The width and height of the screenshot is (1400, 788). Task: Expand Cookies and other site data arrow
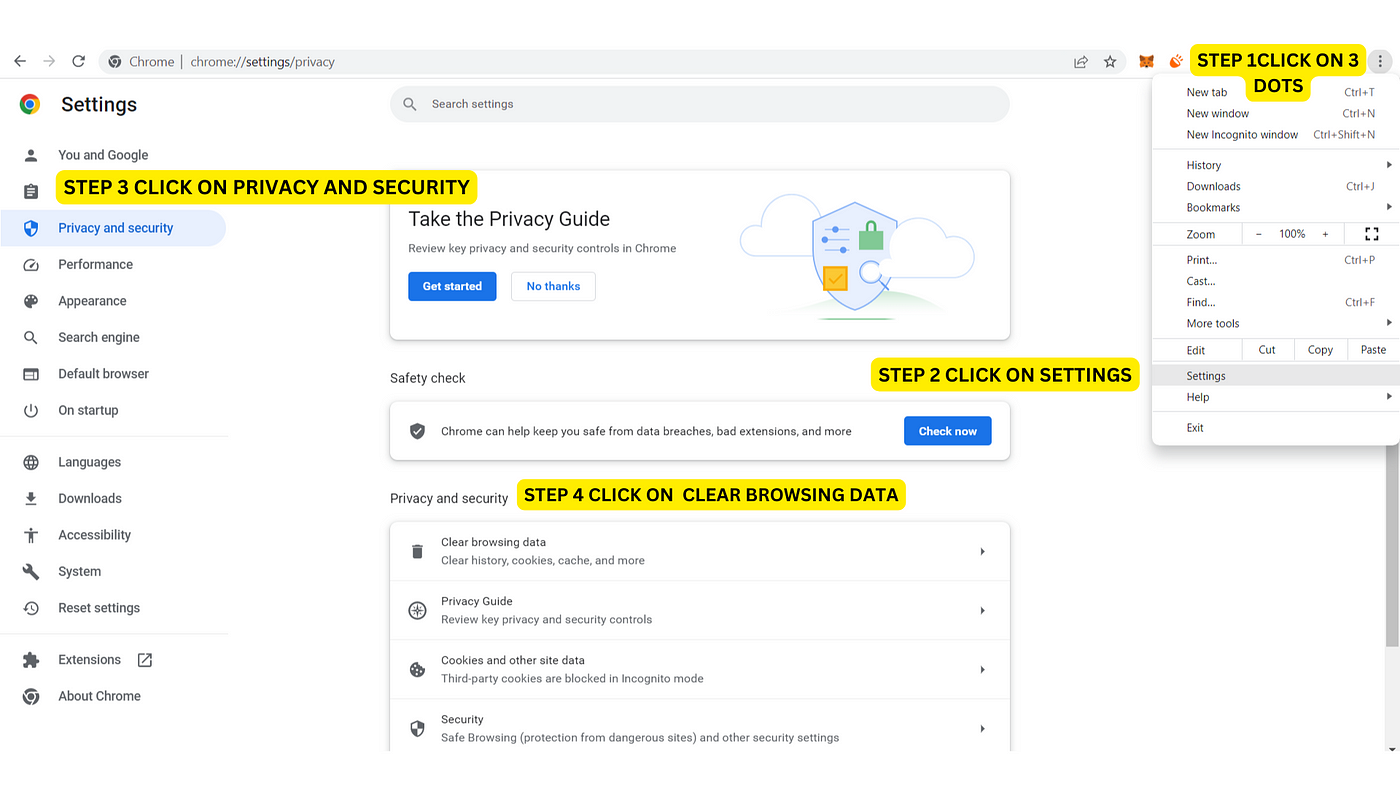pos(983,670)
